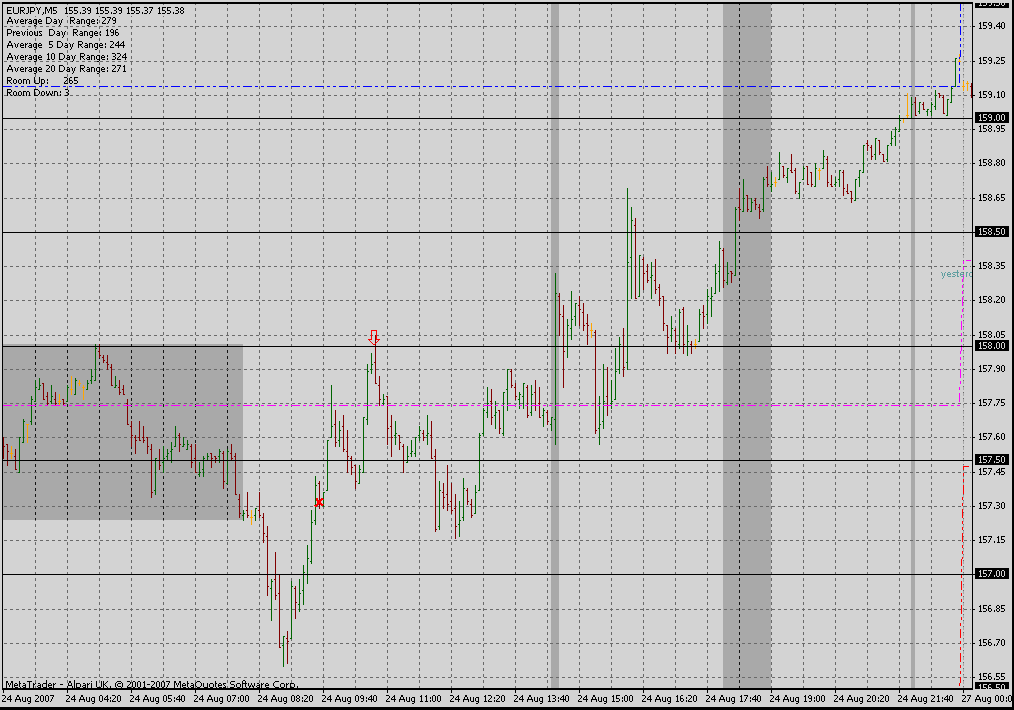Click the red X marker on the chart
The height and width of the screenshot is (710, 1014).
tap(319, 502)
